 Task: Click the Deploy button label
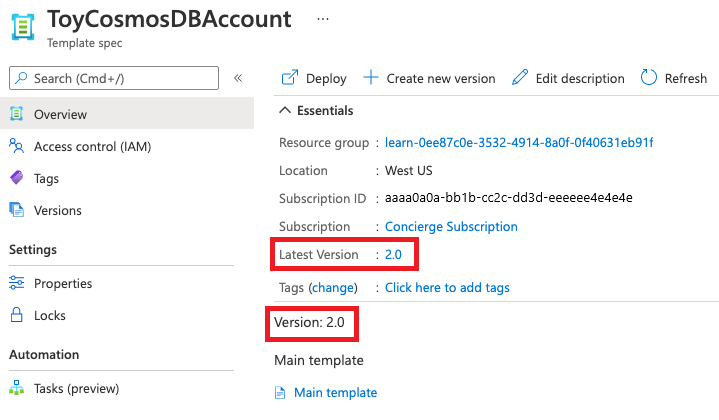point(326,79)
